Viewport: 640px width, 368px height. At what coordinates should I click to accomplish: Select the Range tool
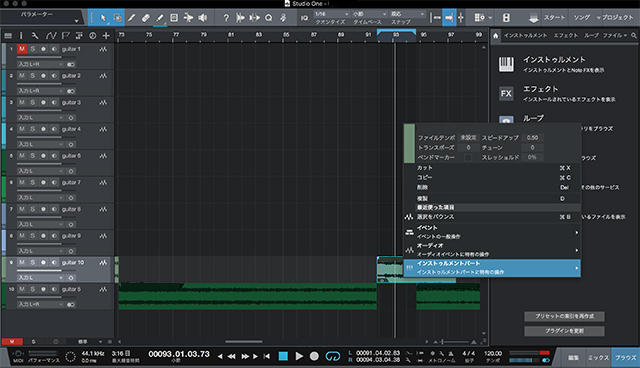click(x=117, y=18)
